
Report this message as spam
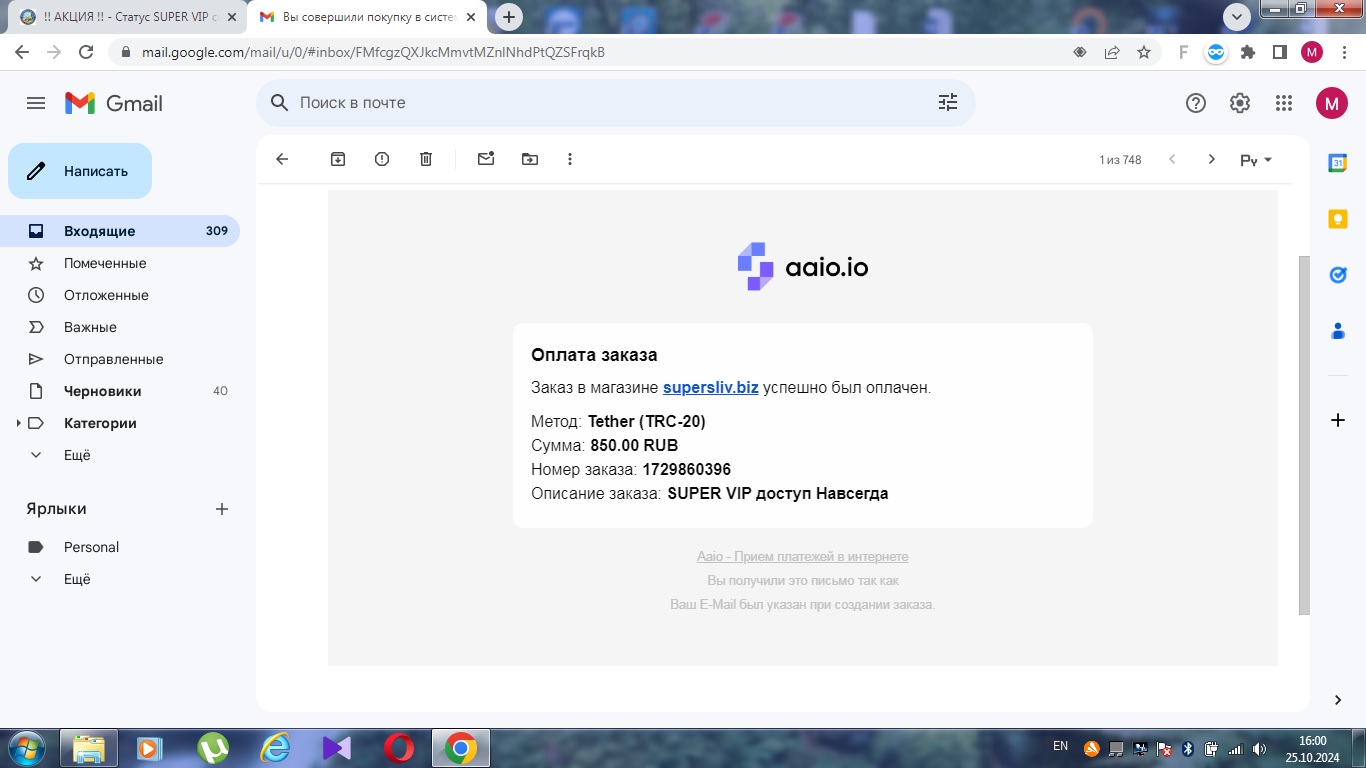pos(382,159)
